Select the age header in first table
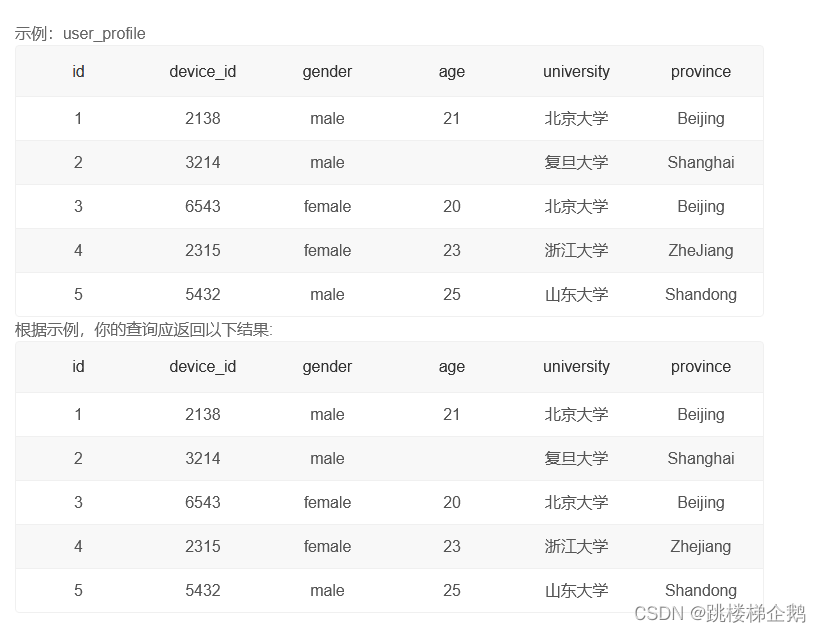Screen dimensions: 821x632 (x=451, y=71)
